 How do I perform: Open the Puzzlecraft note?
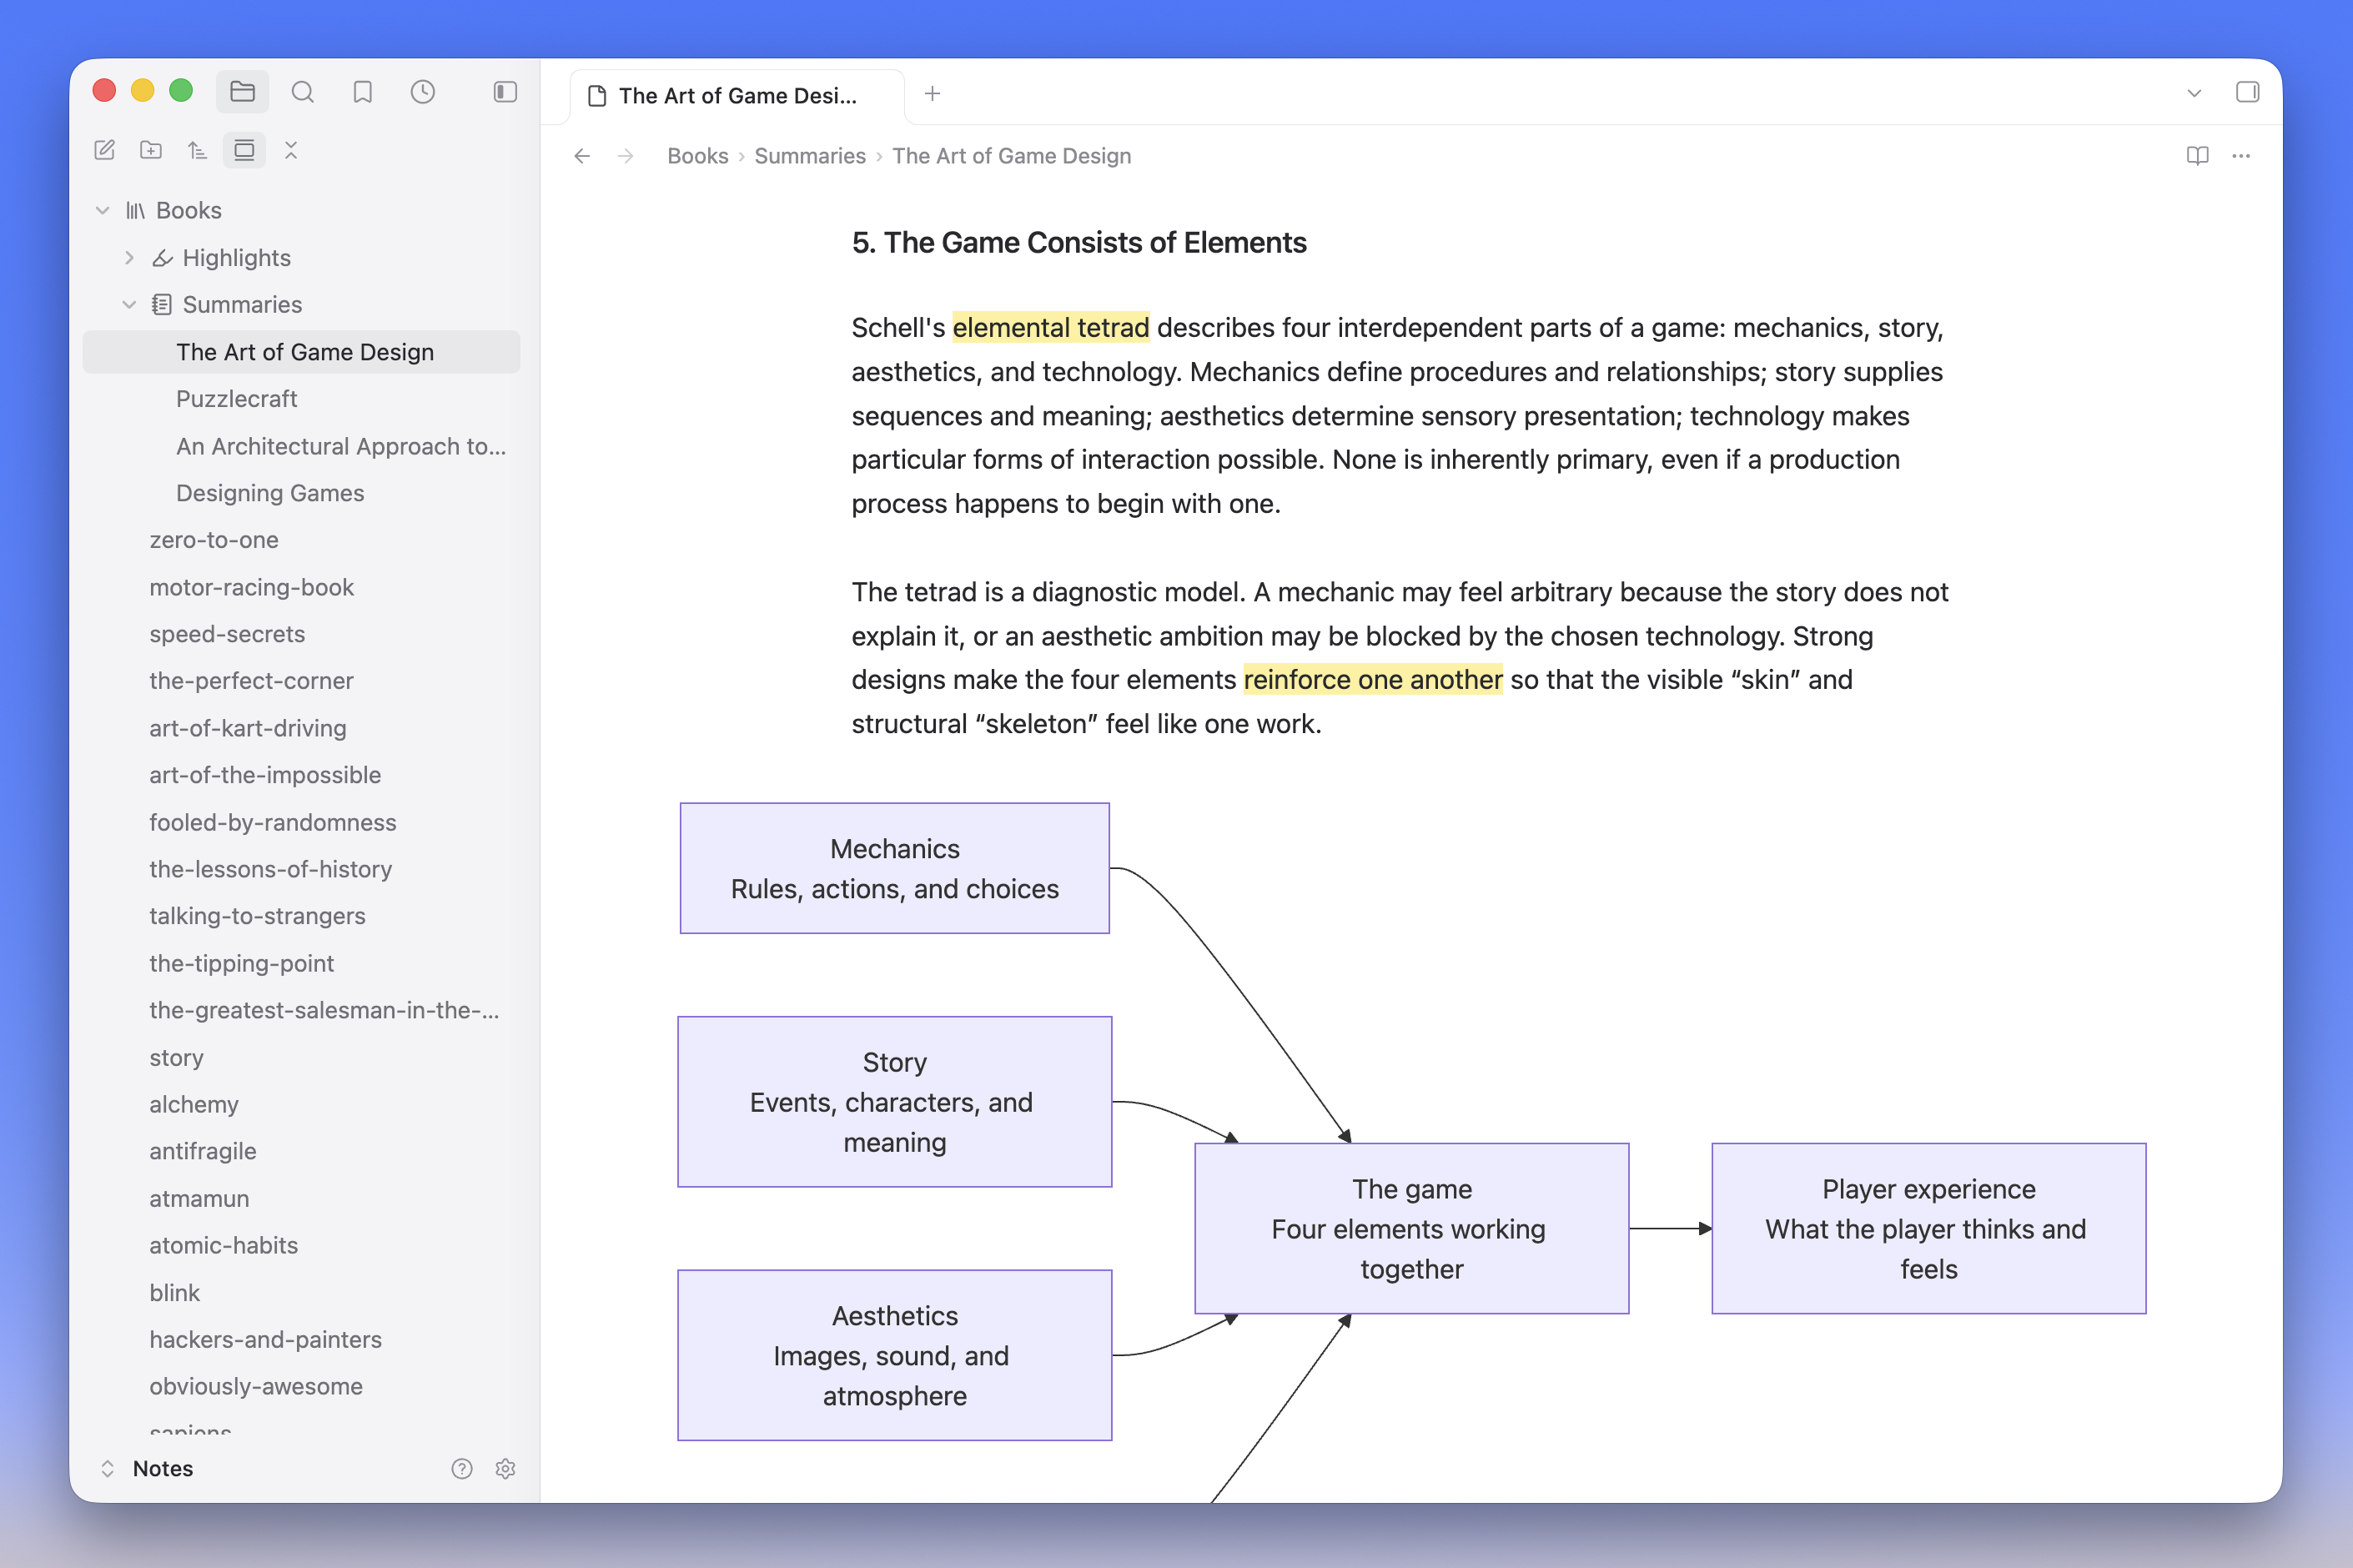[301, 399]
